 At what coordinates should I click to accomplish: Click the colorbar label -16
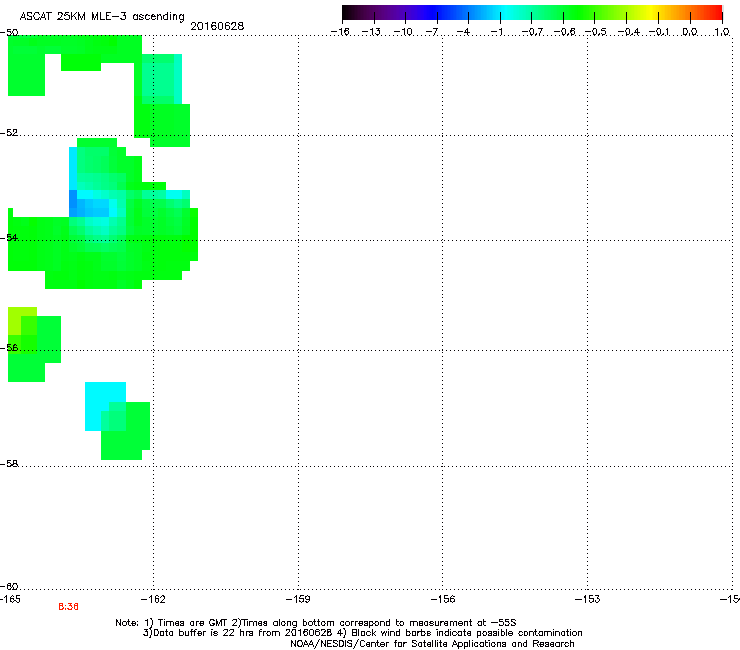click(x=340, y=32)
